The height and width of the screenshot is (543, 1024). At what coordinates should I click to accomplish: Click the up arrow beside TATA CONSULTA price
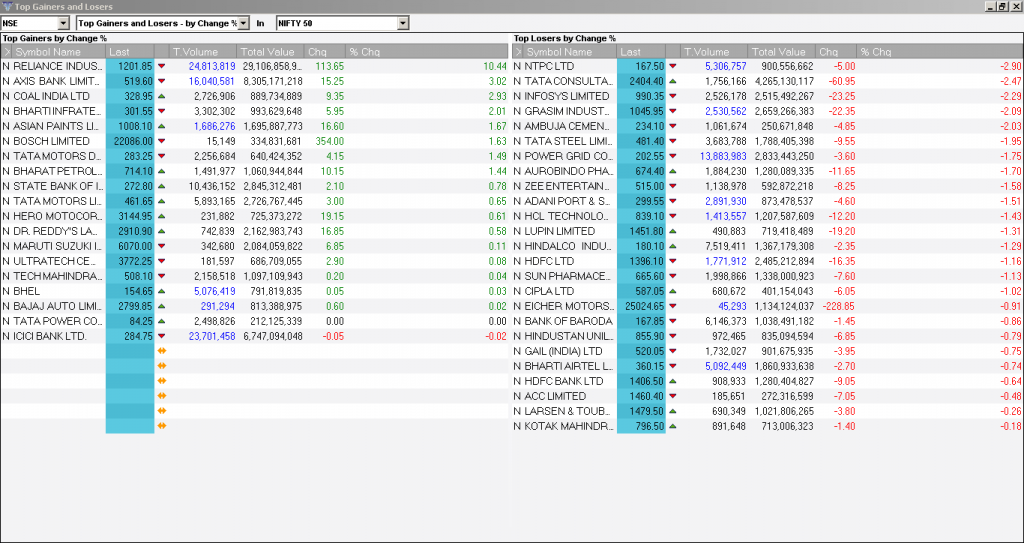(x=673, y=81)
